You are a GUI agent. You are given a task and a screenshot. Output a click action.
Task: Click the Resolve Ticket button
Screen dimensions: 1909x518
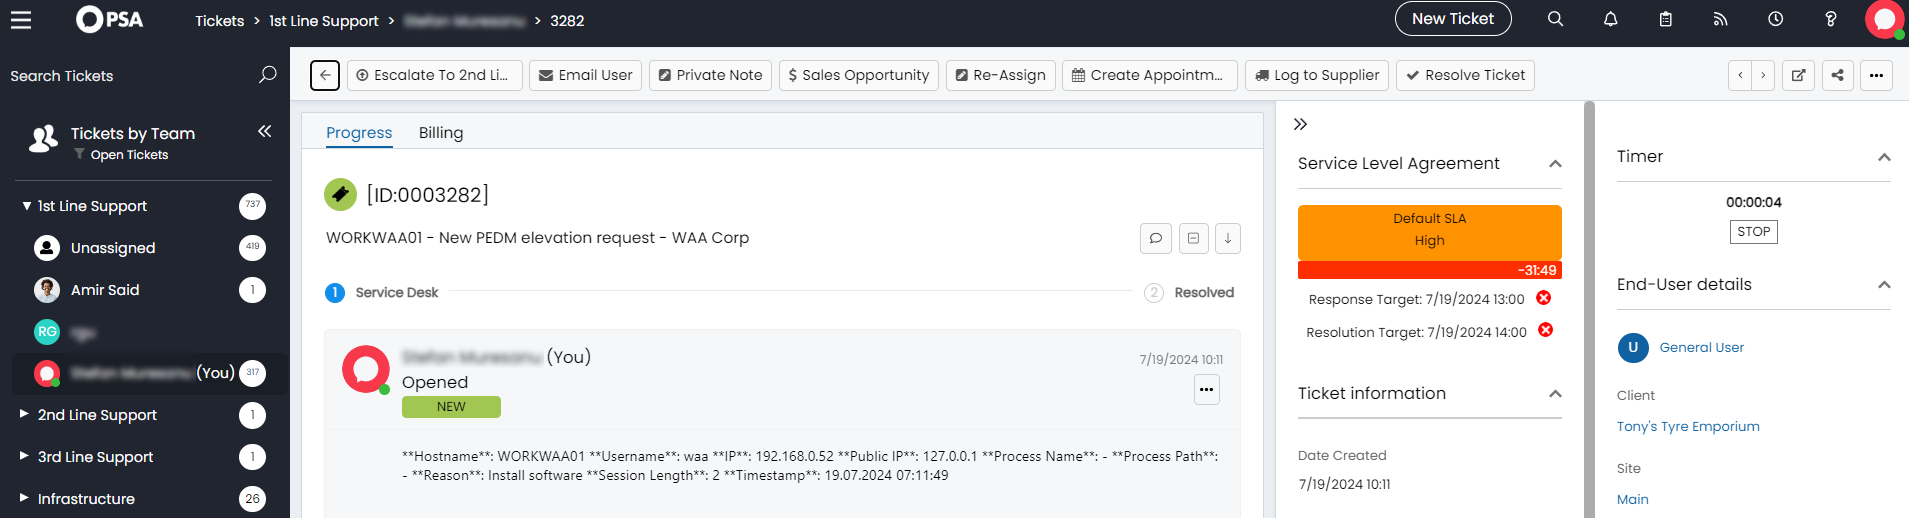pos(1465,75)
